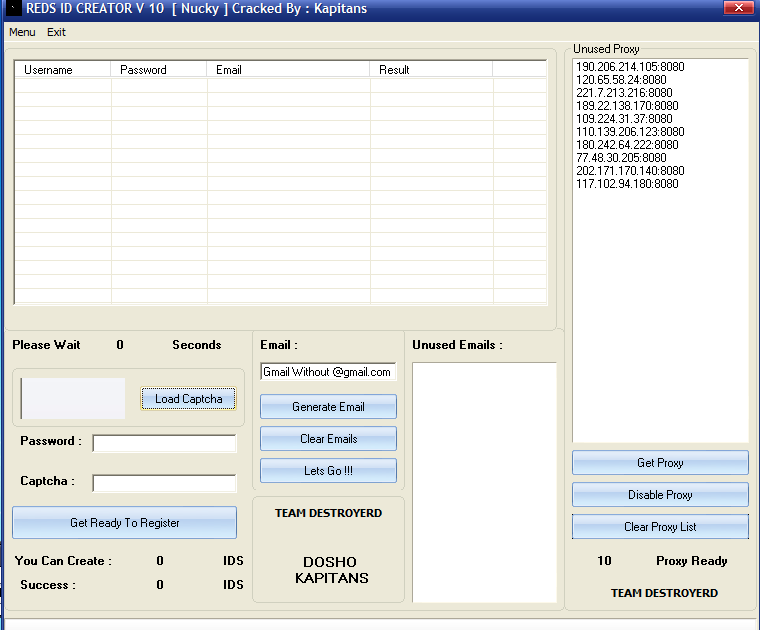Click the Clear Emails button
760x630 pixels.
[328, 439]
